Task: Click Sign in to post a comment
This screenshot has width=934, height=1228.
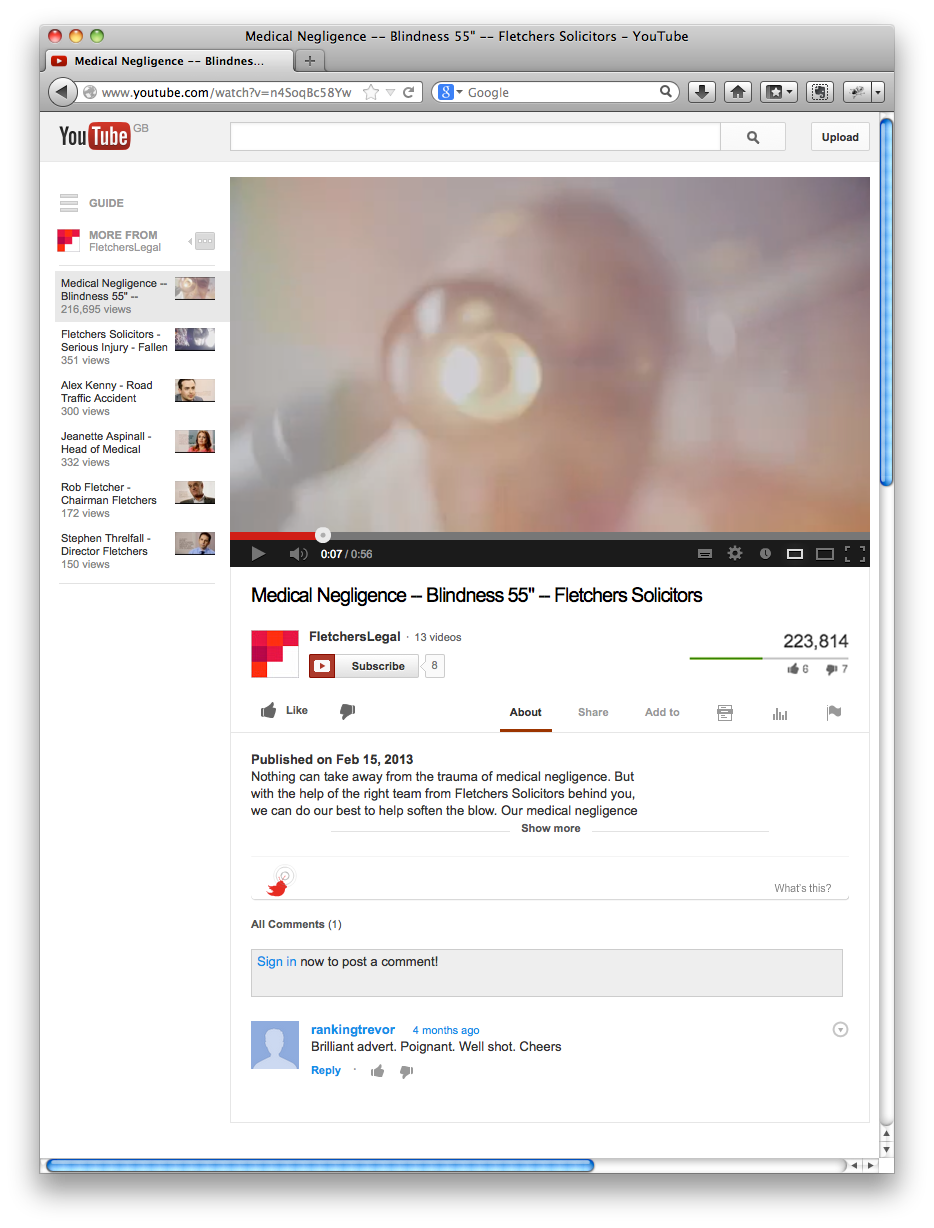Action: (277, 962)
